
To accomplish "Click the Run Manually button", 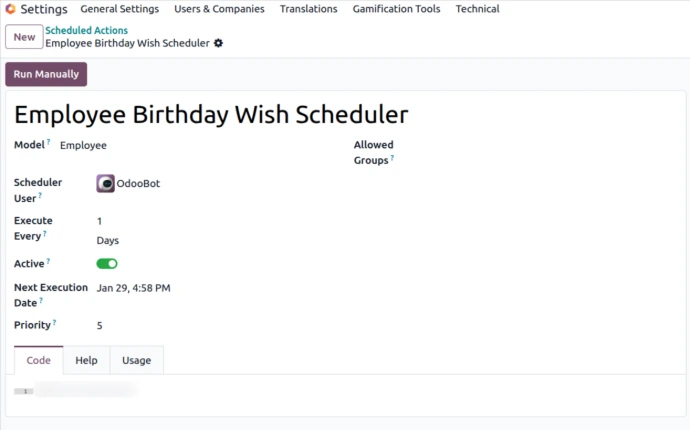I will (46, 75).
